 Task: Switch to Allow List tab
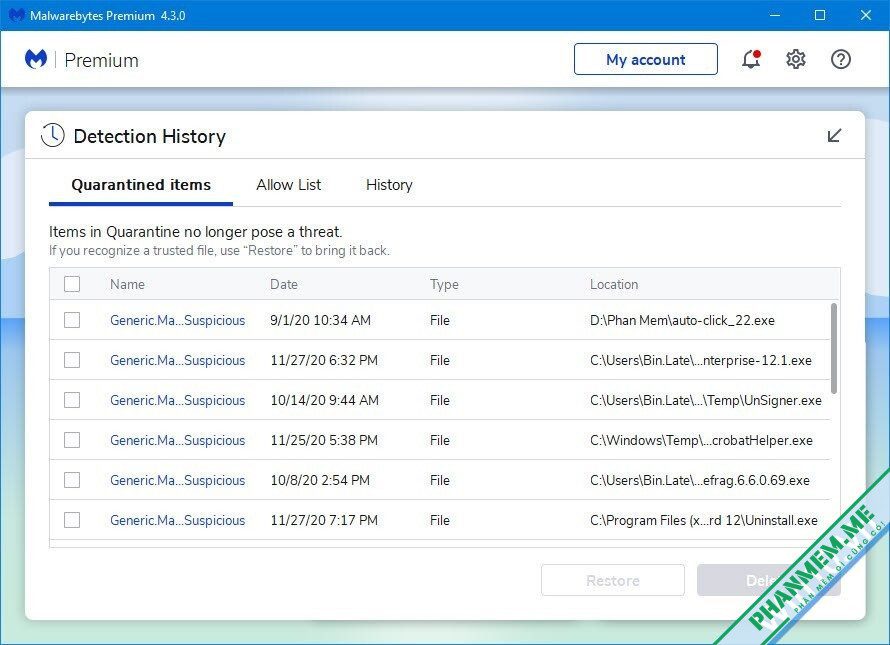[x=288, y=185]
